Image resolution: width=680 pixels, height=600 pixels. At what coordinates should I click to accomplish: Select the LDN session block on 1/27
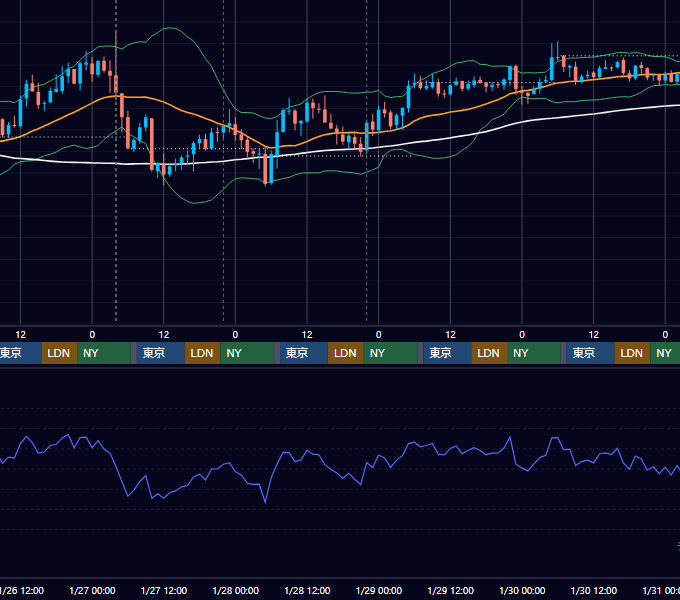pos(203,353)
